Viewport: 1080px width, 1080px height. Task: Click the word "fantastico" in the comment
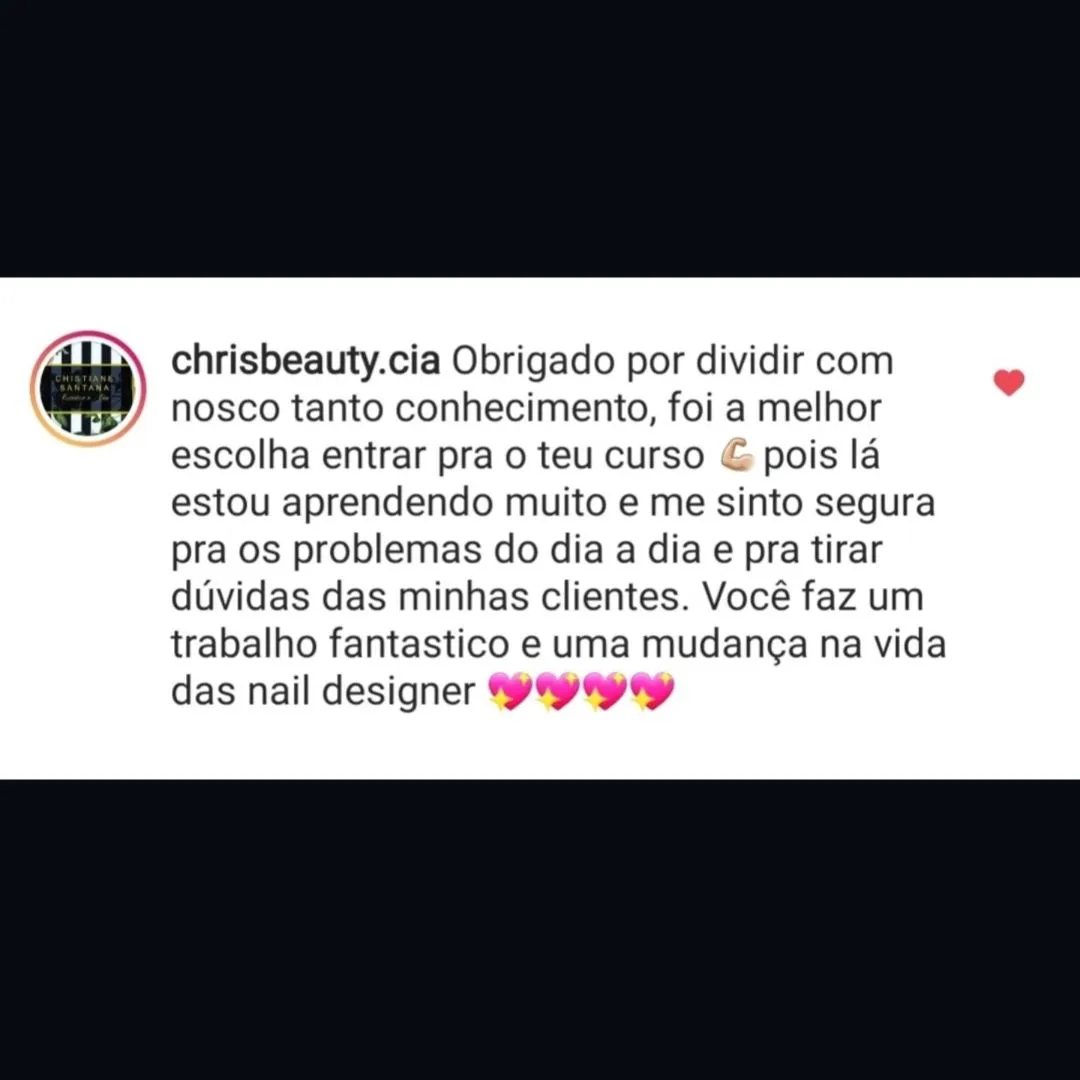tap(419, 644)
